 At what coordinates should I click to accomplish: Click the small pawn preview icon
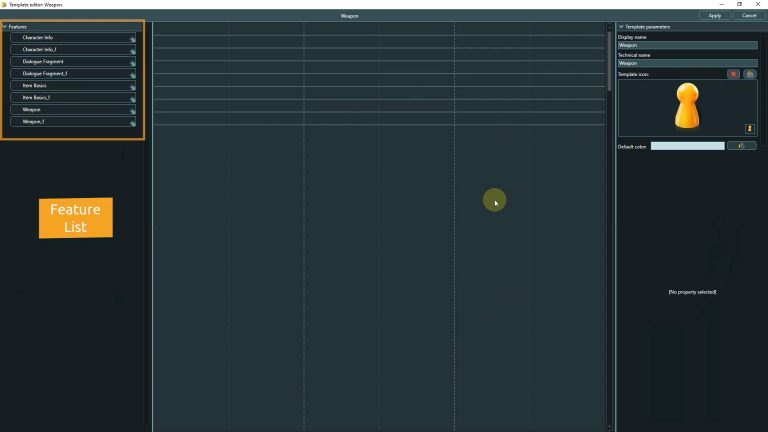pyautogui.click(x=749, y=128)
